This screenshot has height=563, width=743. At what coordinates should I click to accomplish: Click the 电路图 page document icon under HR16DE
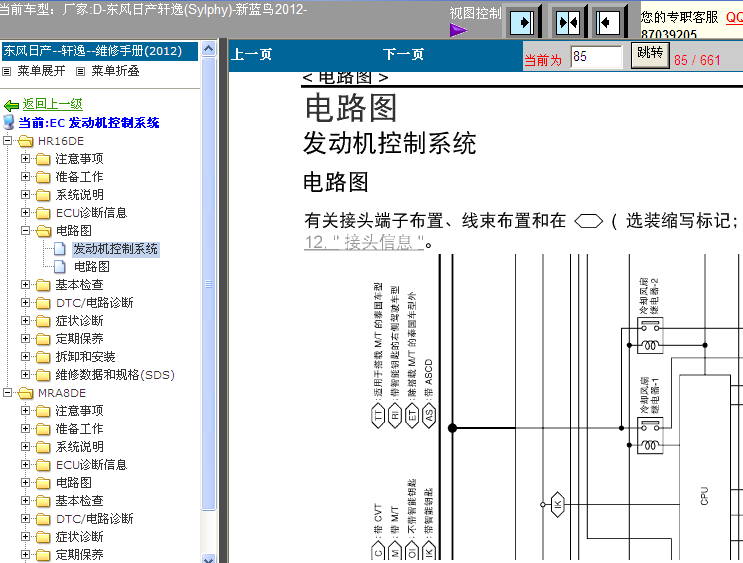point(60,267)
